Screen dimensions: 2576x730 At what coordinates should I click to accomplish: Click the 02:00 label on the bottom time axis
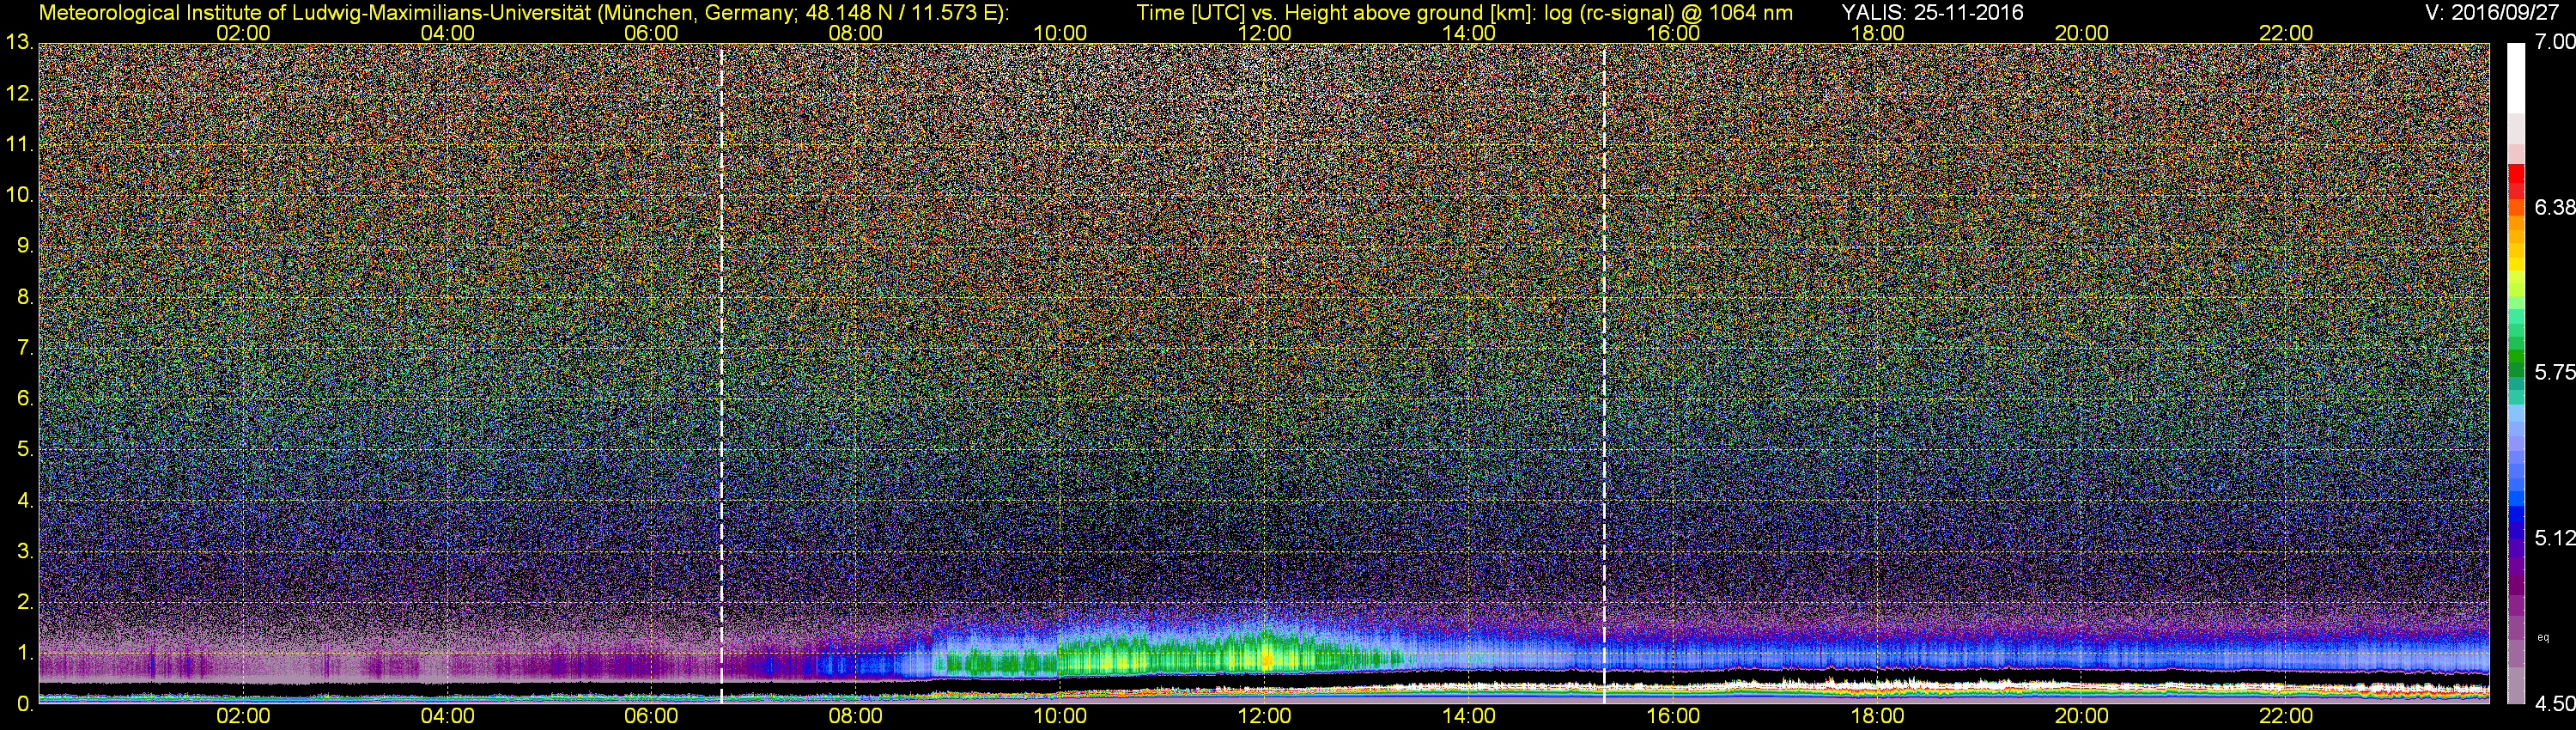click(x=243, y=716)
